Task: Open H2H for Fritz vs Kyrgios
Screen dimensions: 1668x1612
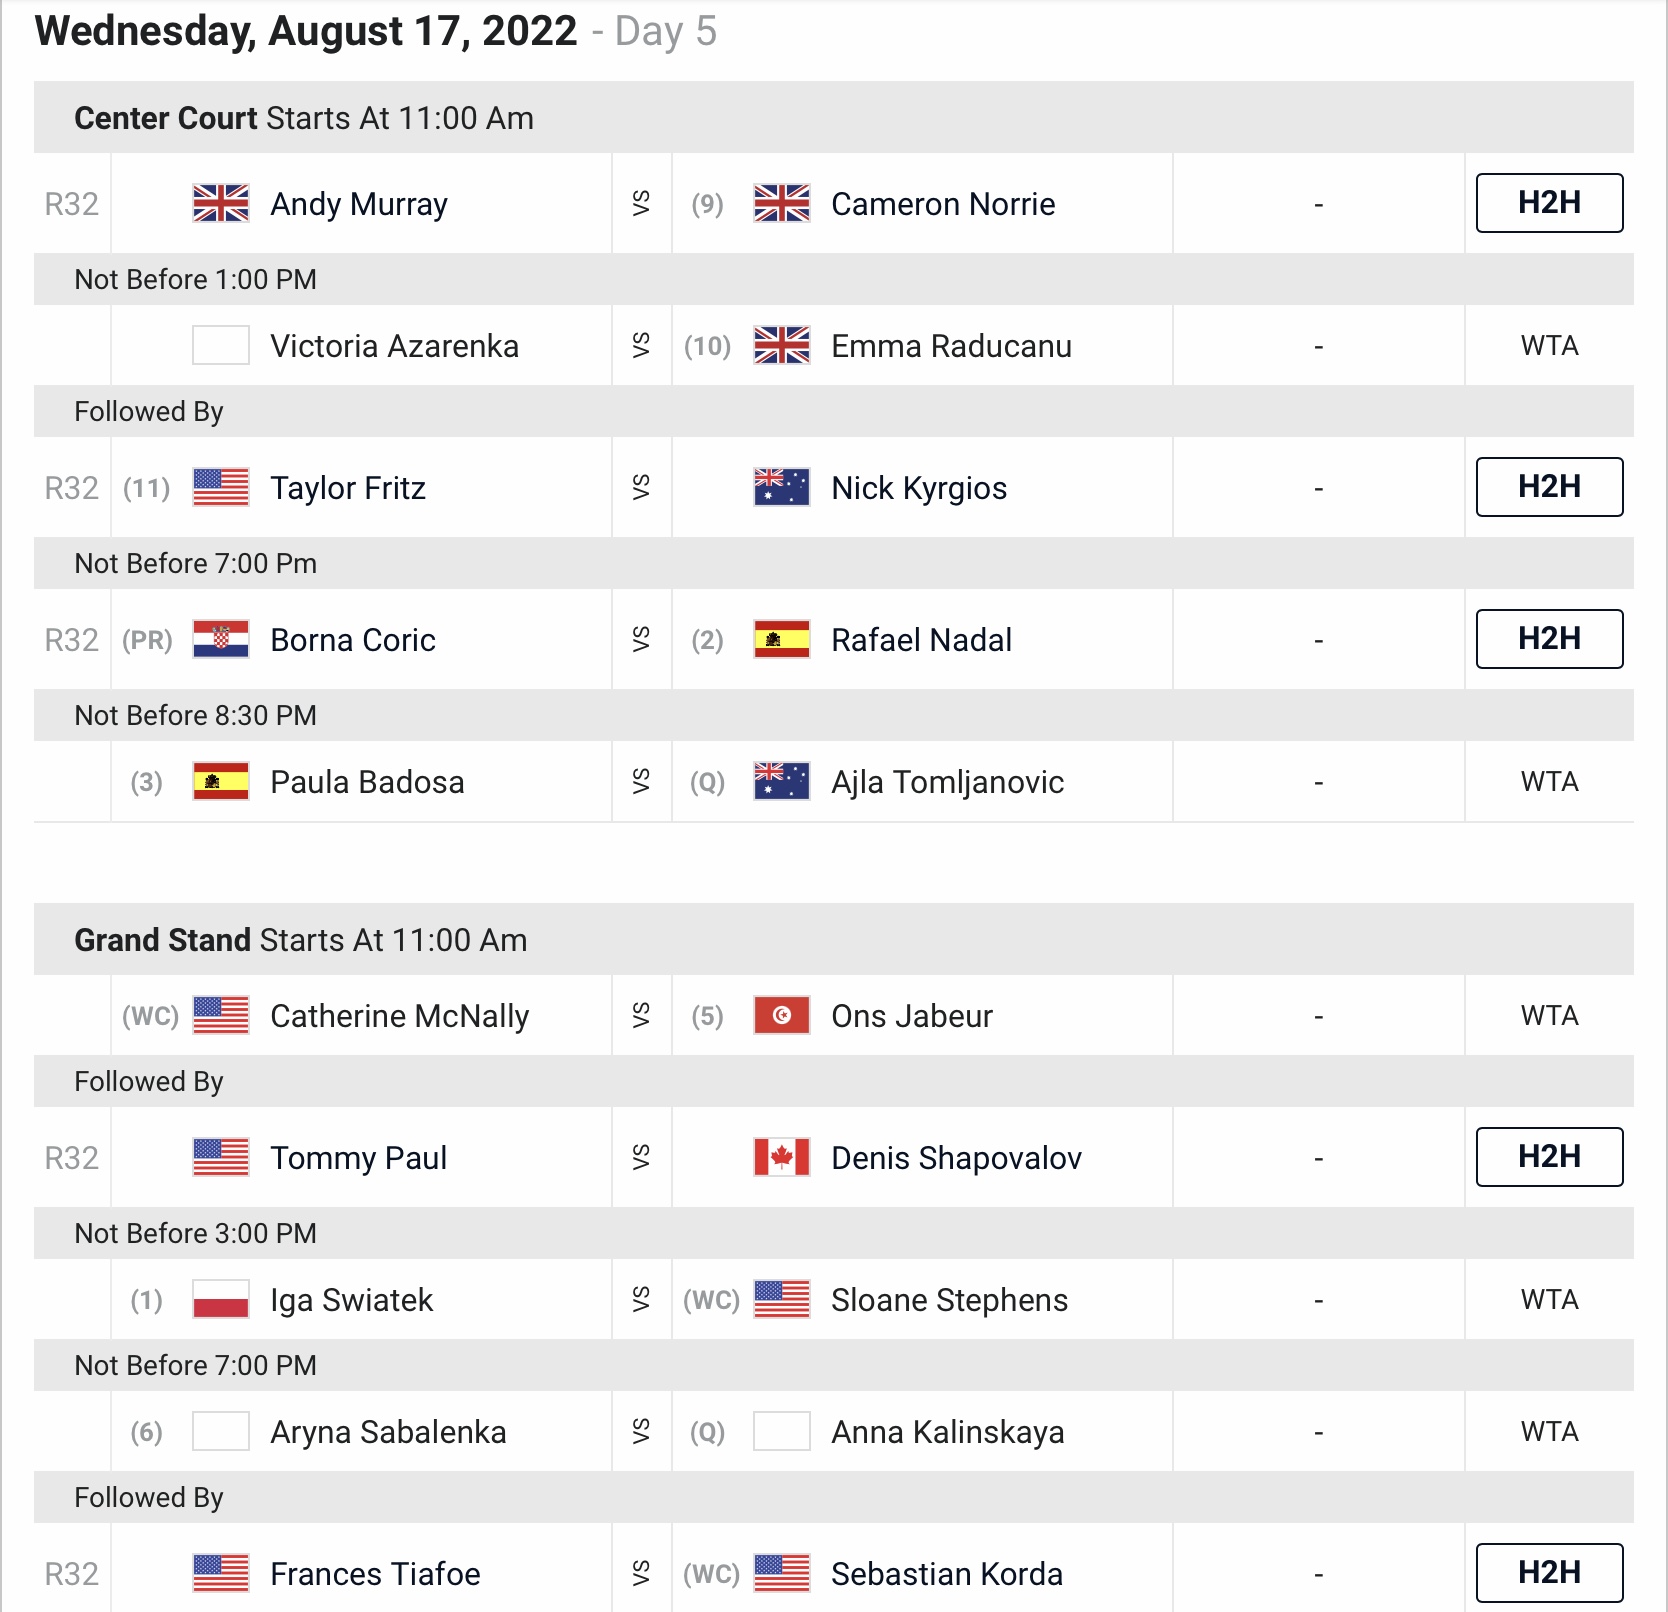Action: click(x=1549, y=487)
